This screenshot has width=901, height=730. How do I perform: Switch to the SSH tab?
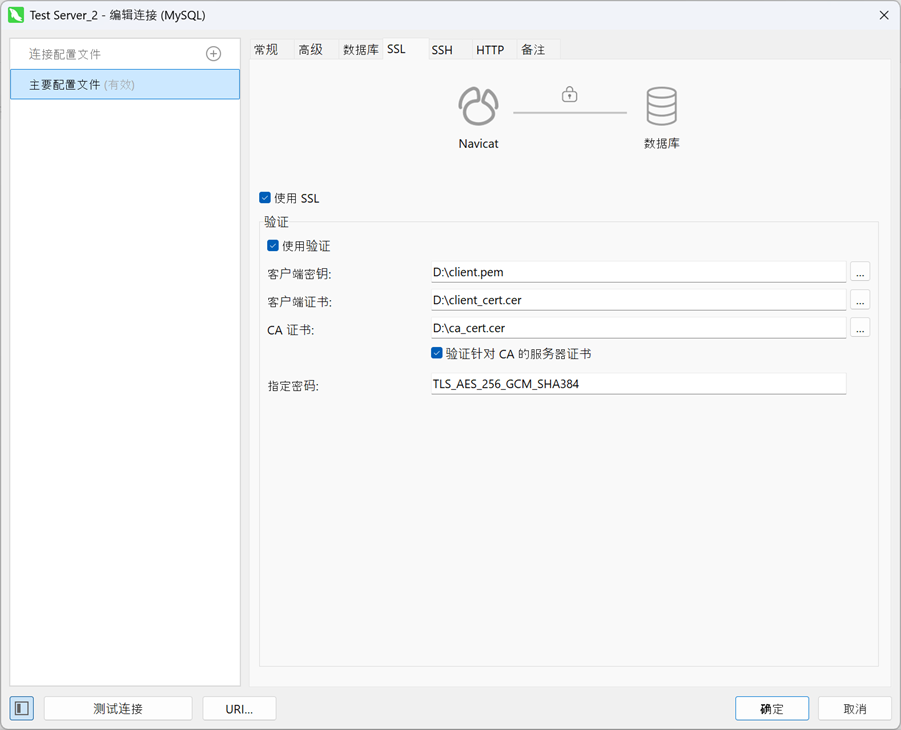450,50
